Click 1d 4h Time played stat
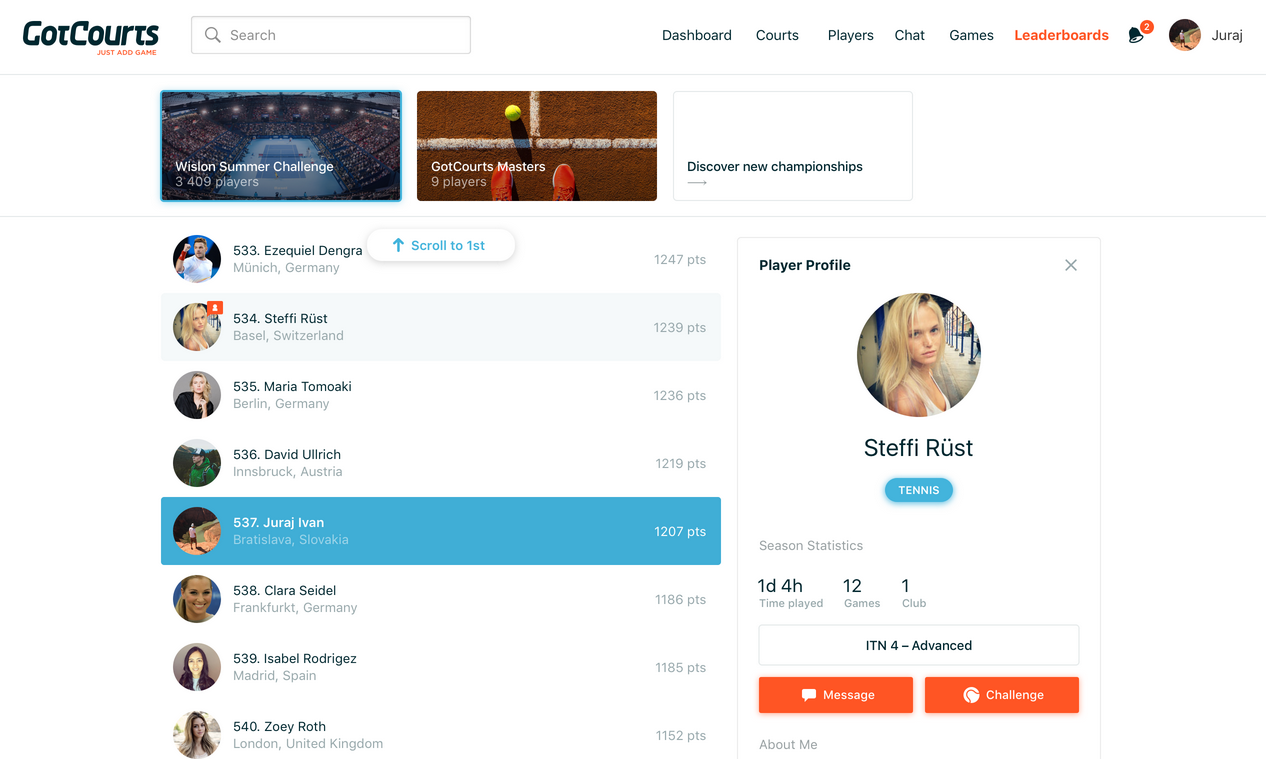This screenshot has height=759, width=1266. point(790,593)
